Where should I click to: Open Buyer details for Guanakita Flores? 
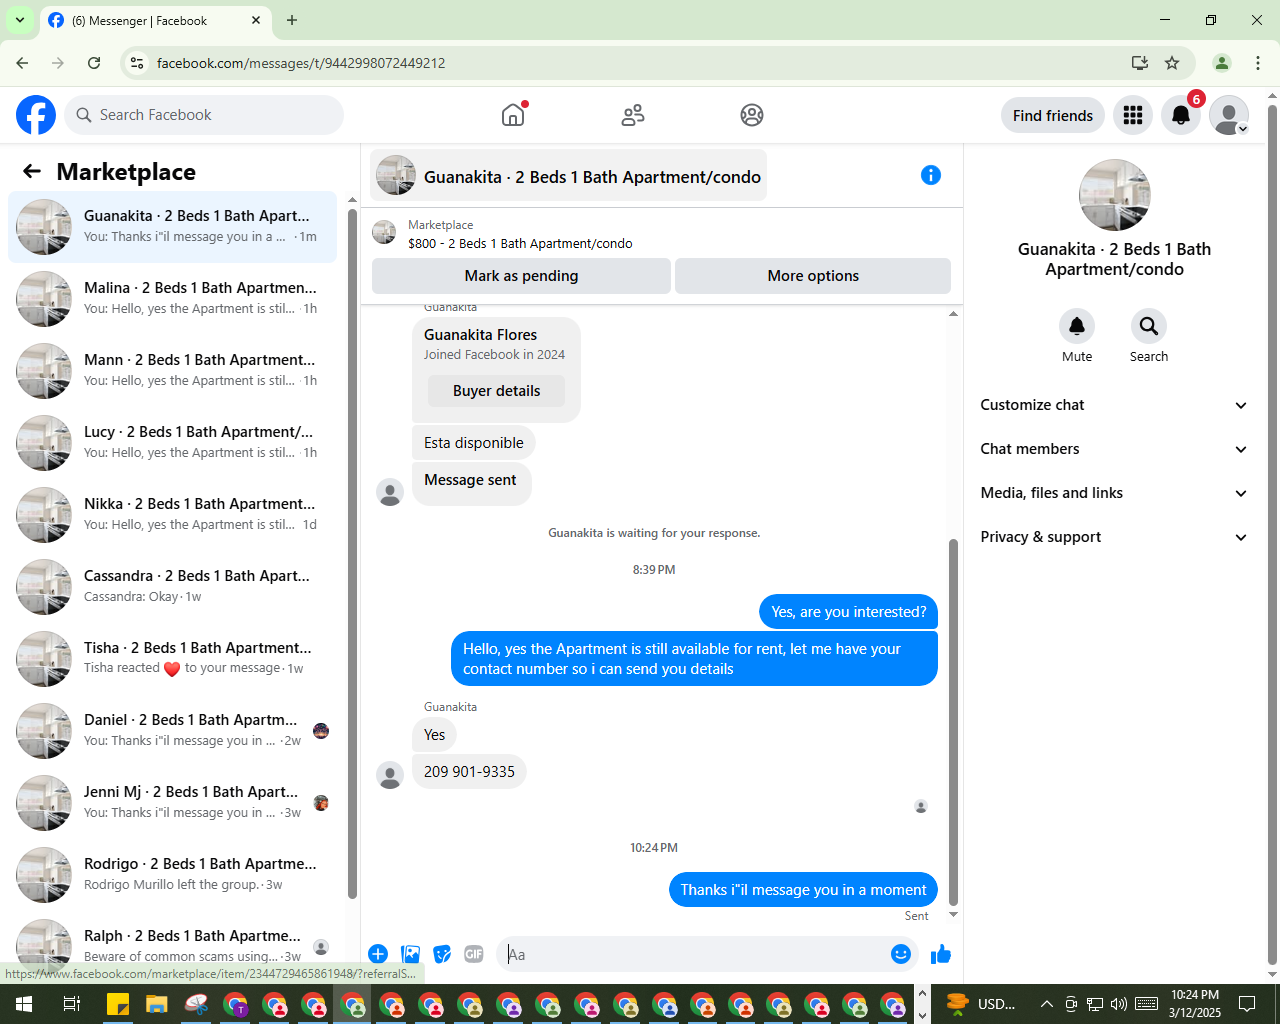(496, 391)
